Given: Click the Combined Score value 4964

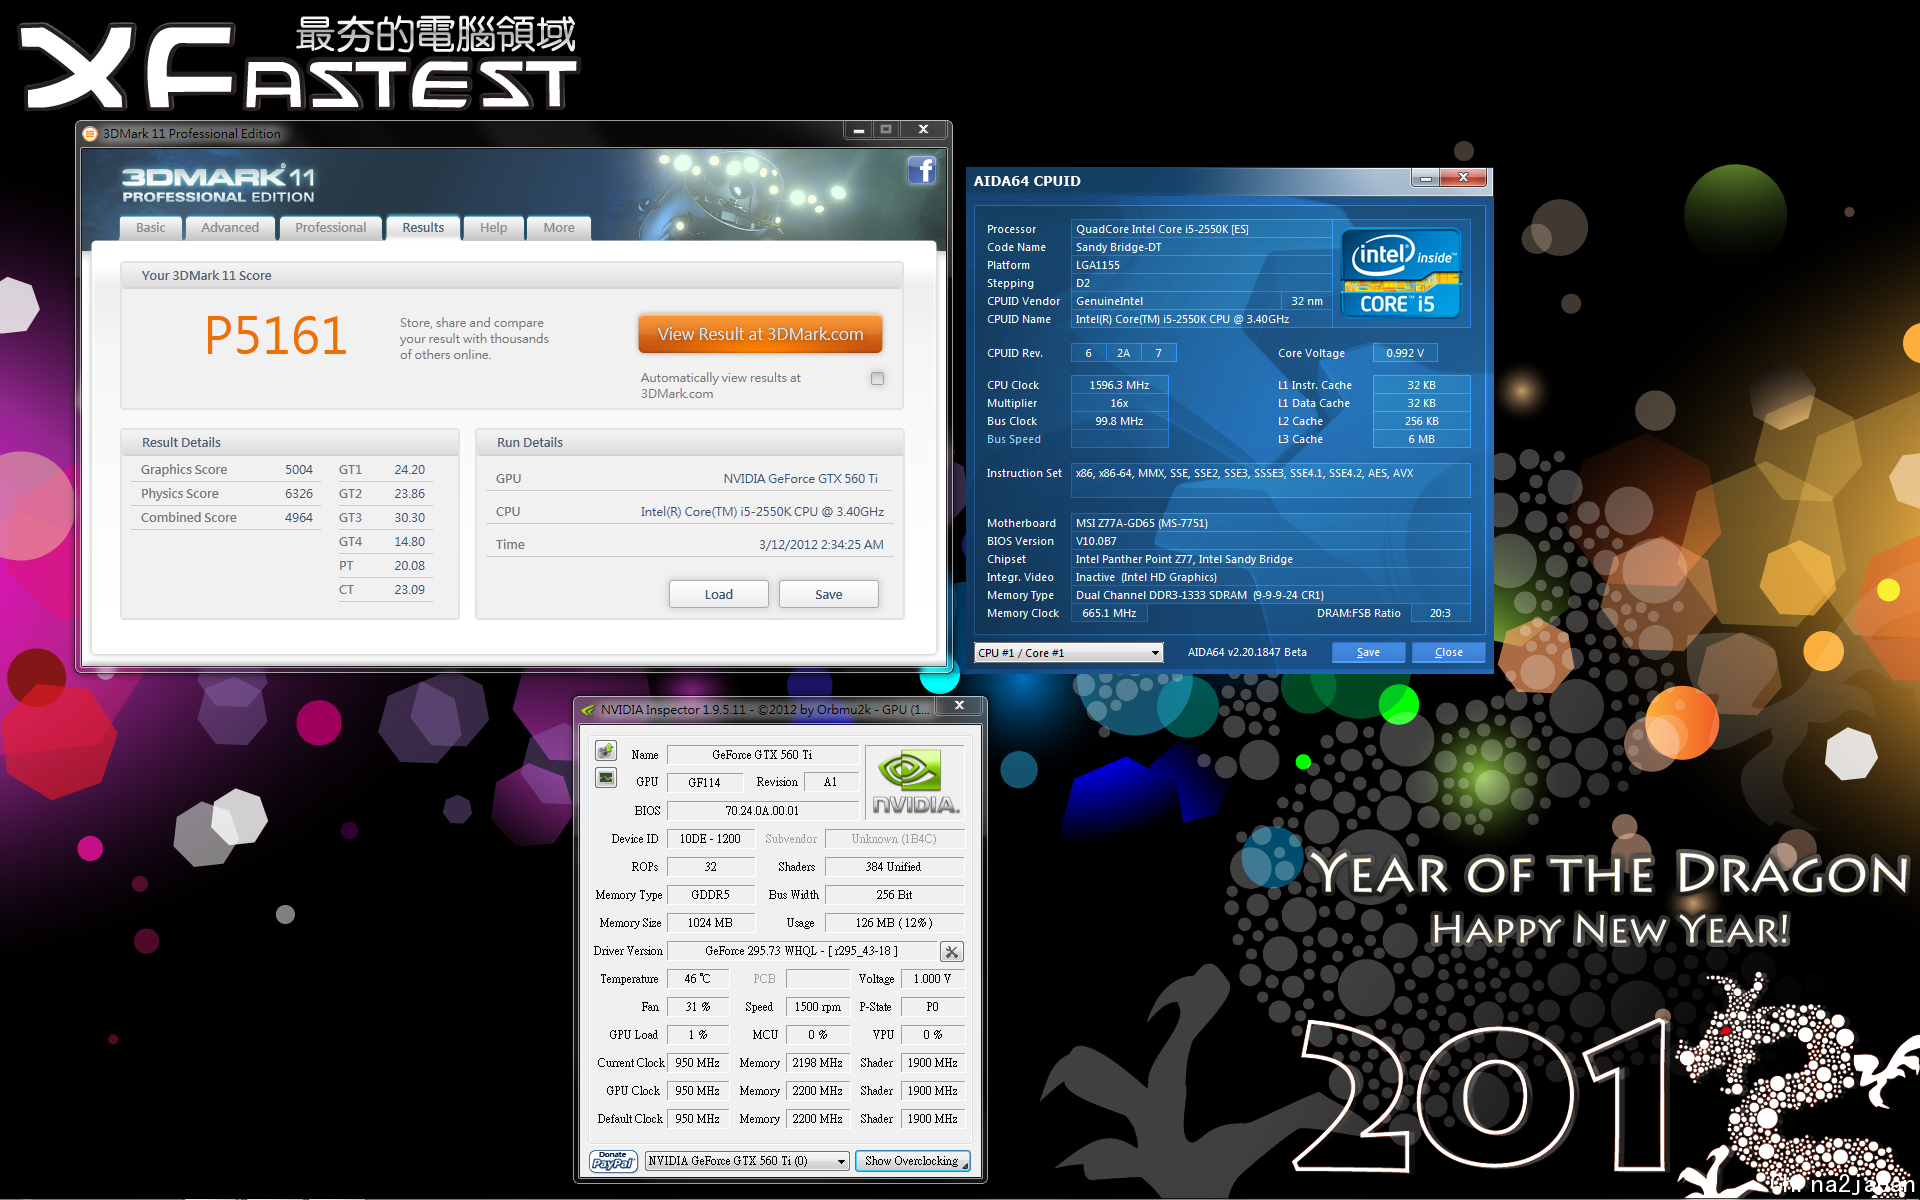Looking at the screenshot, I should pos(299,518).
